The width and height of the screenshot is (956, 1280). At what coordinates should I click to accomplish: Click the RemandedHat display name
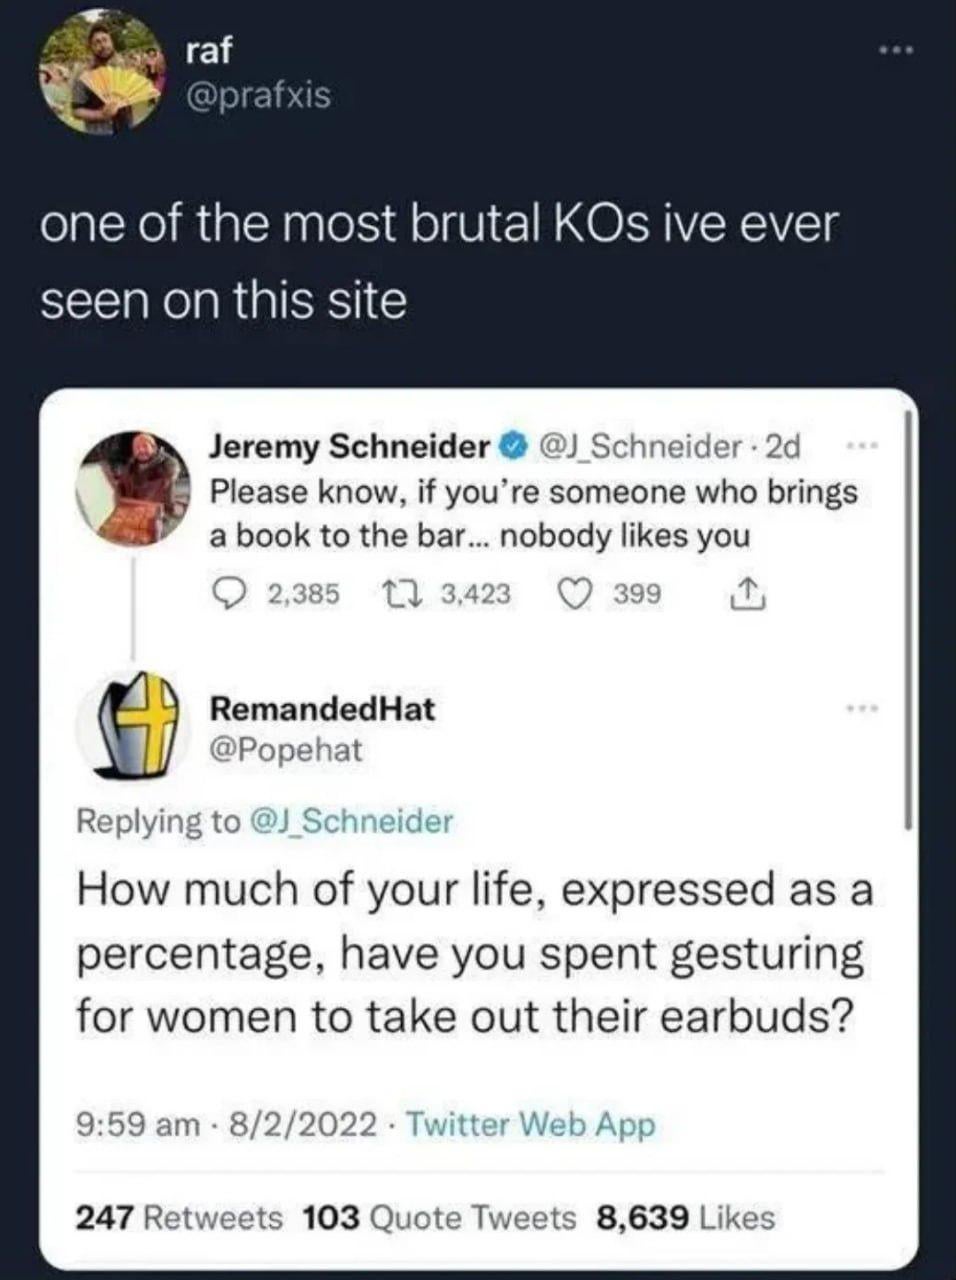point(322,709)
